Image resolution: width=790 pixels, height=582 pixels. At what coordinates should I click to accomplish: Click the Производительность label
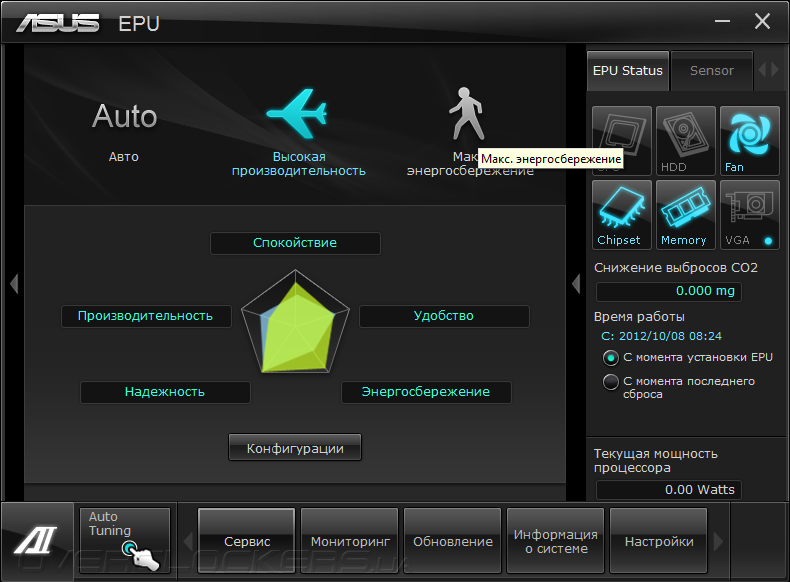pos(146,316)
